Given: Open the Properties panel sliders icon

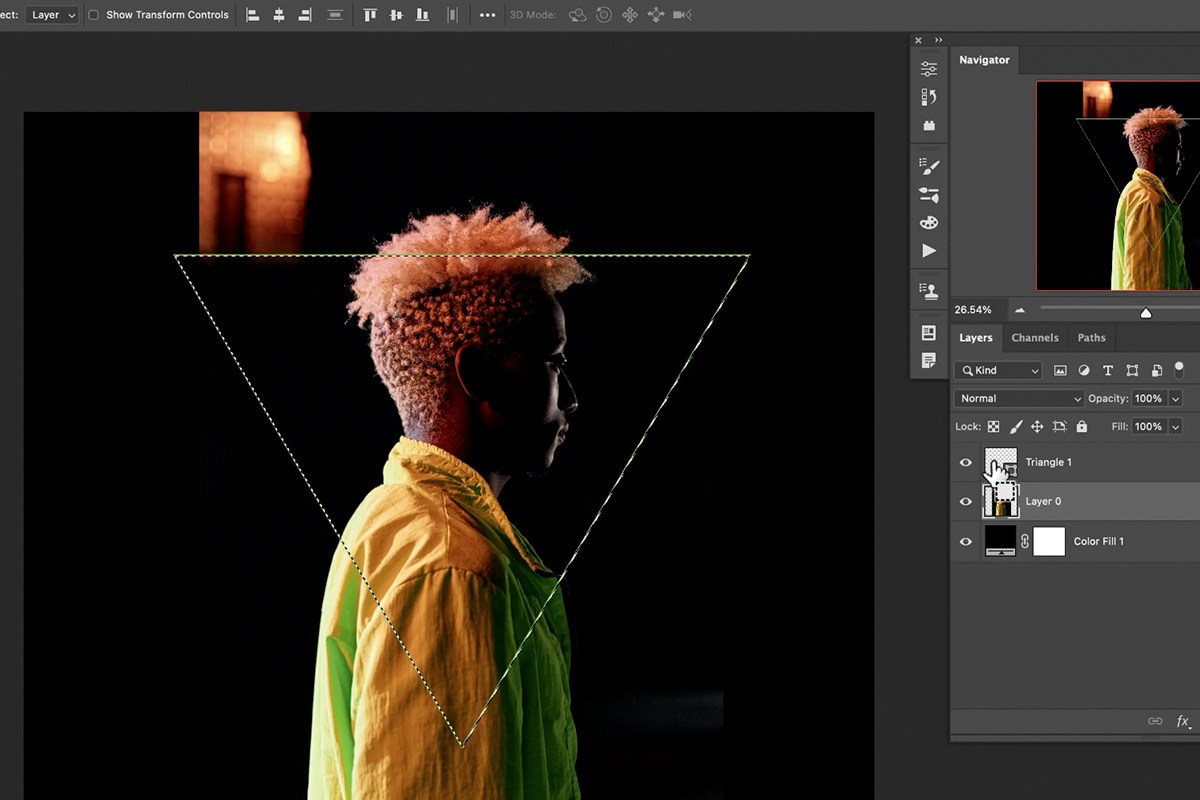Looking at the screenshot, I should coord(929,69).
